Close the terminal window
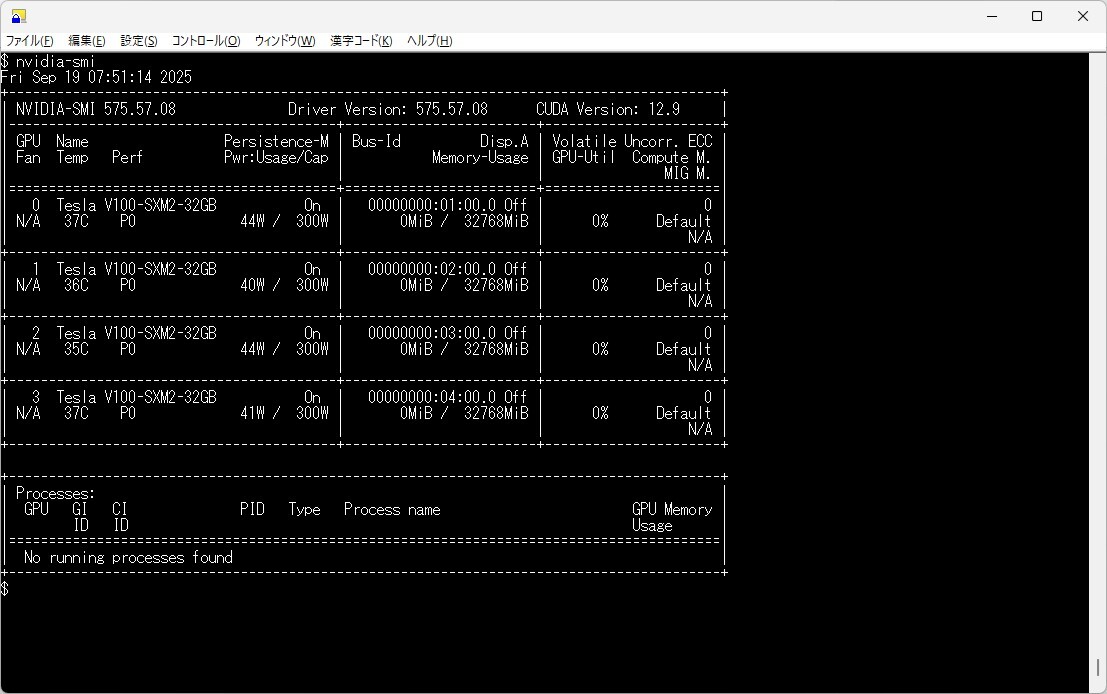The image size is (1107, 694). pos(1083,16)
